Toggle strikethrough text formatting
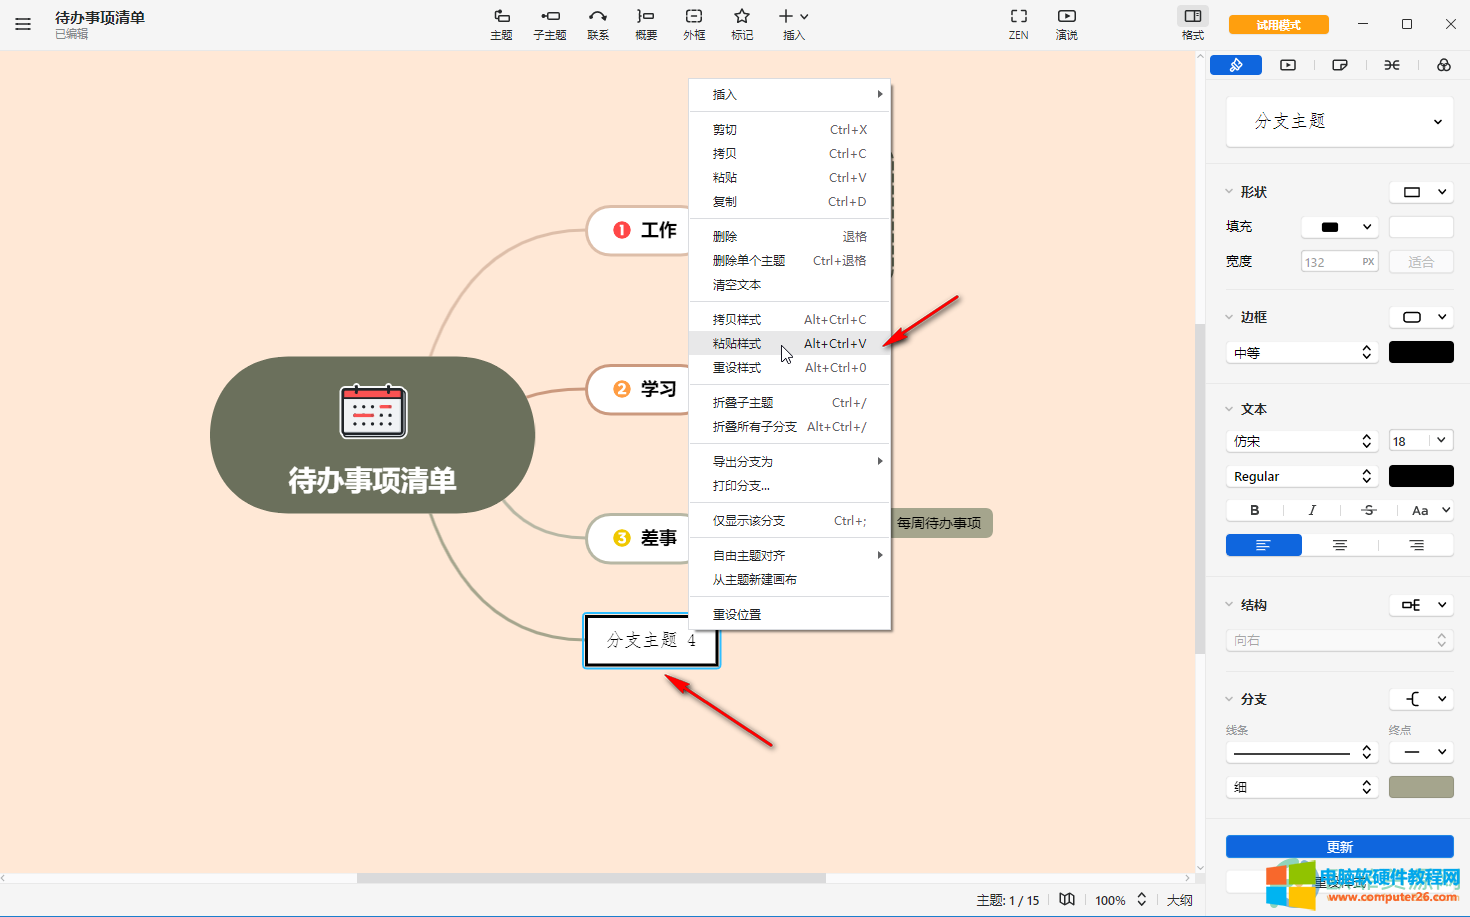Viewport: 1470px width, 917px height. pos(1369,510)
